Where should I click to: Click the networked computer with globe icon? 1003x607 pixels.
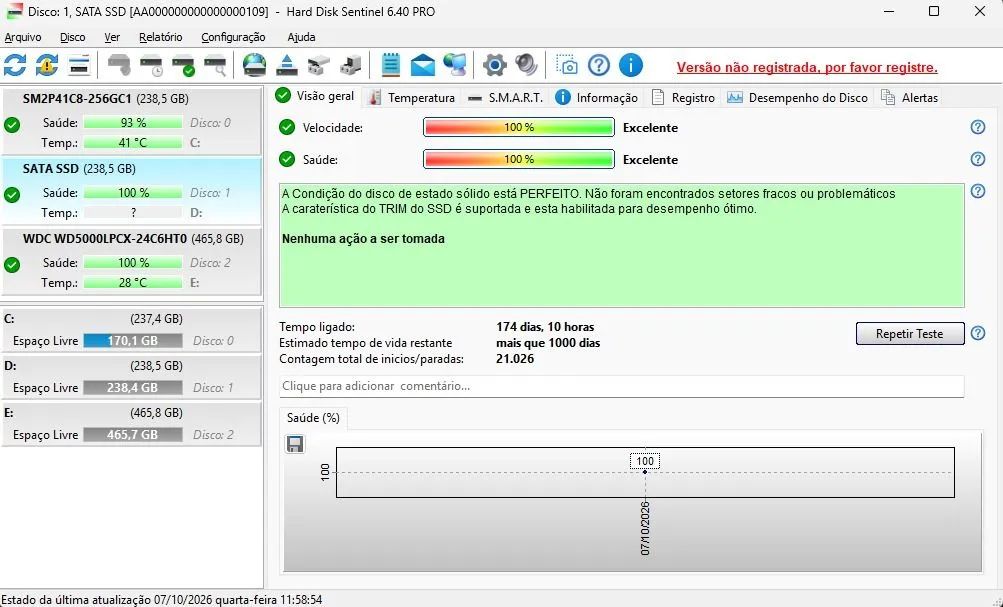click(x=455, y=65)
